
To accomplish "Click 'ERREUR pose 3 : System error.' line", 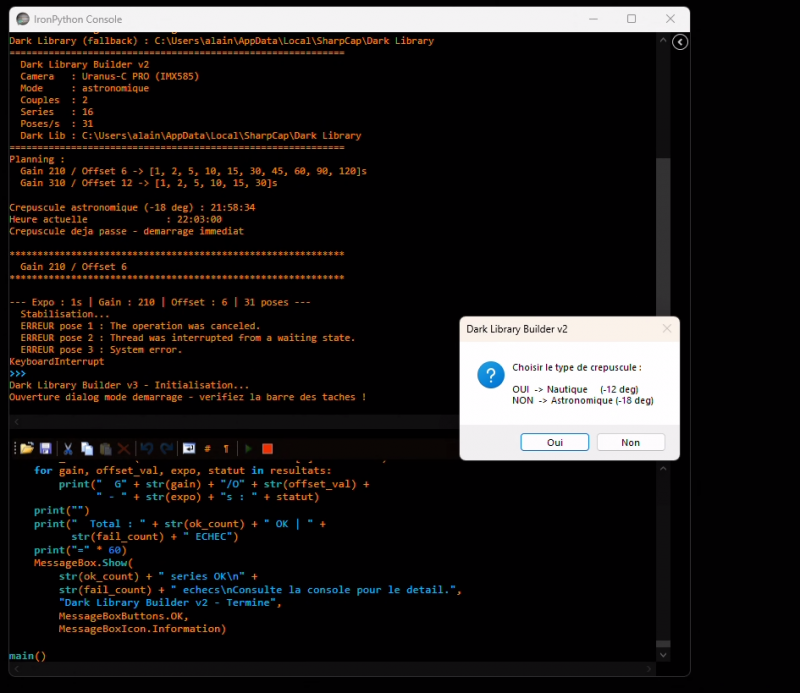I will (x=101, y=350).
